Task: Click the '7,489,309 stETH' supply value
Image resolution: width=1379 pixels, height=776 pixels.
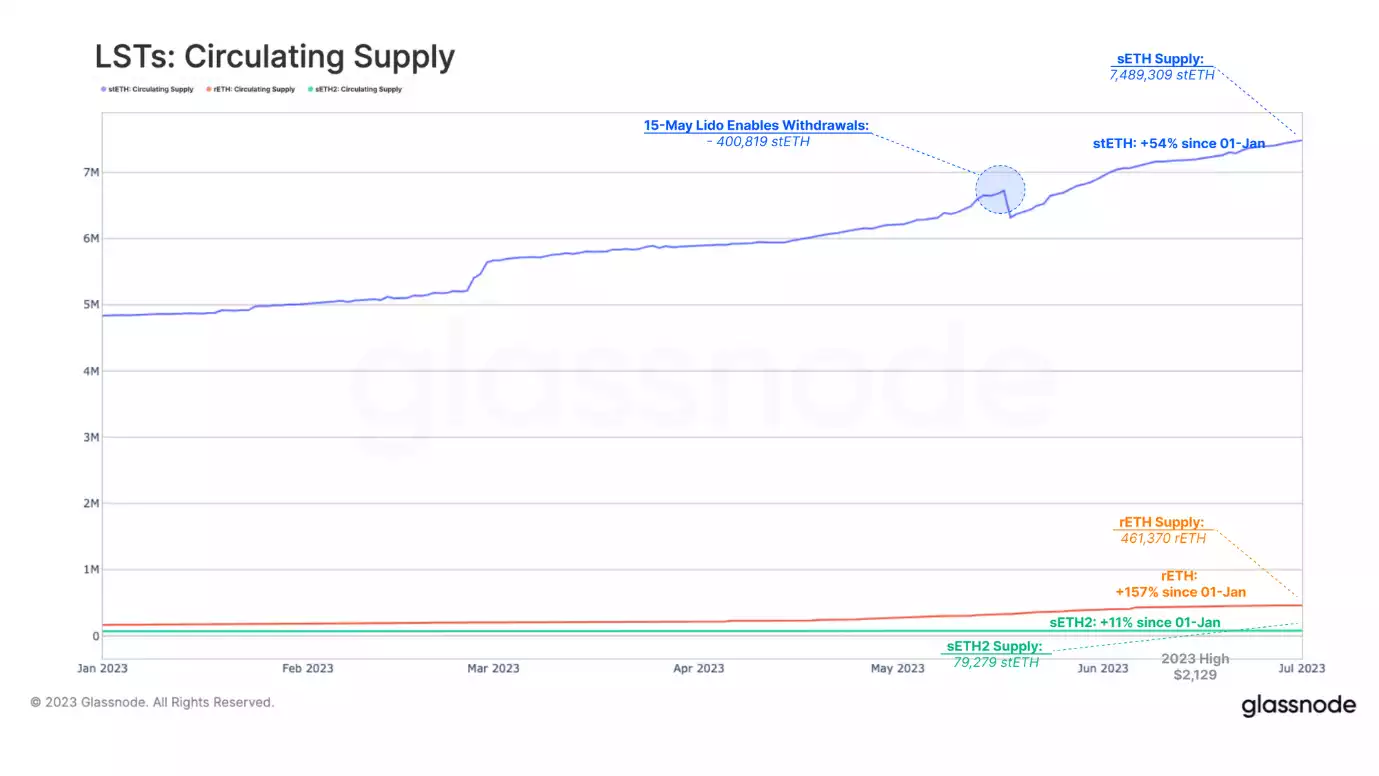Action: (x=1161, y=75)
